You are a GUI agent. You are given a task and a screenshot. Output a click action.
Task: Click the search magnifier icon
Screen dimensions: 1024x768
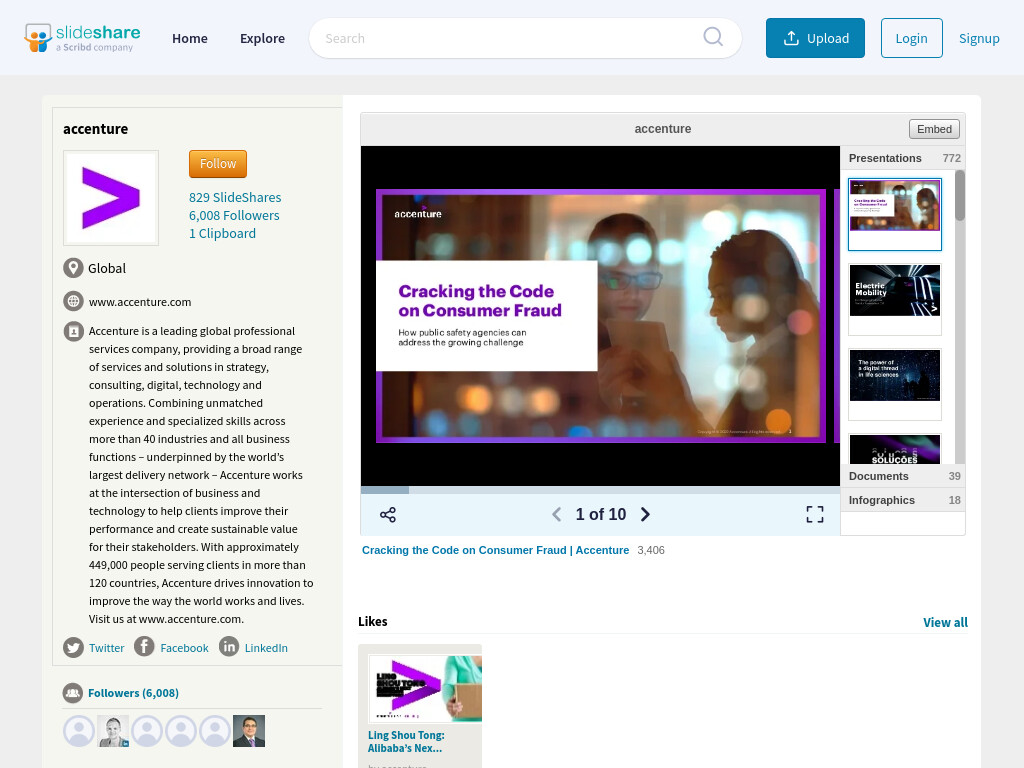712,37
